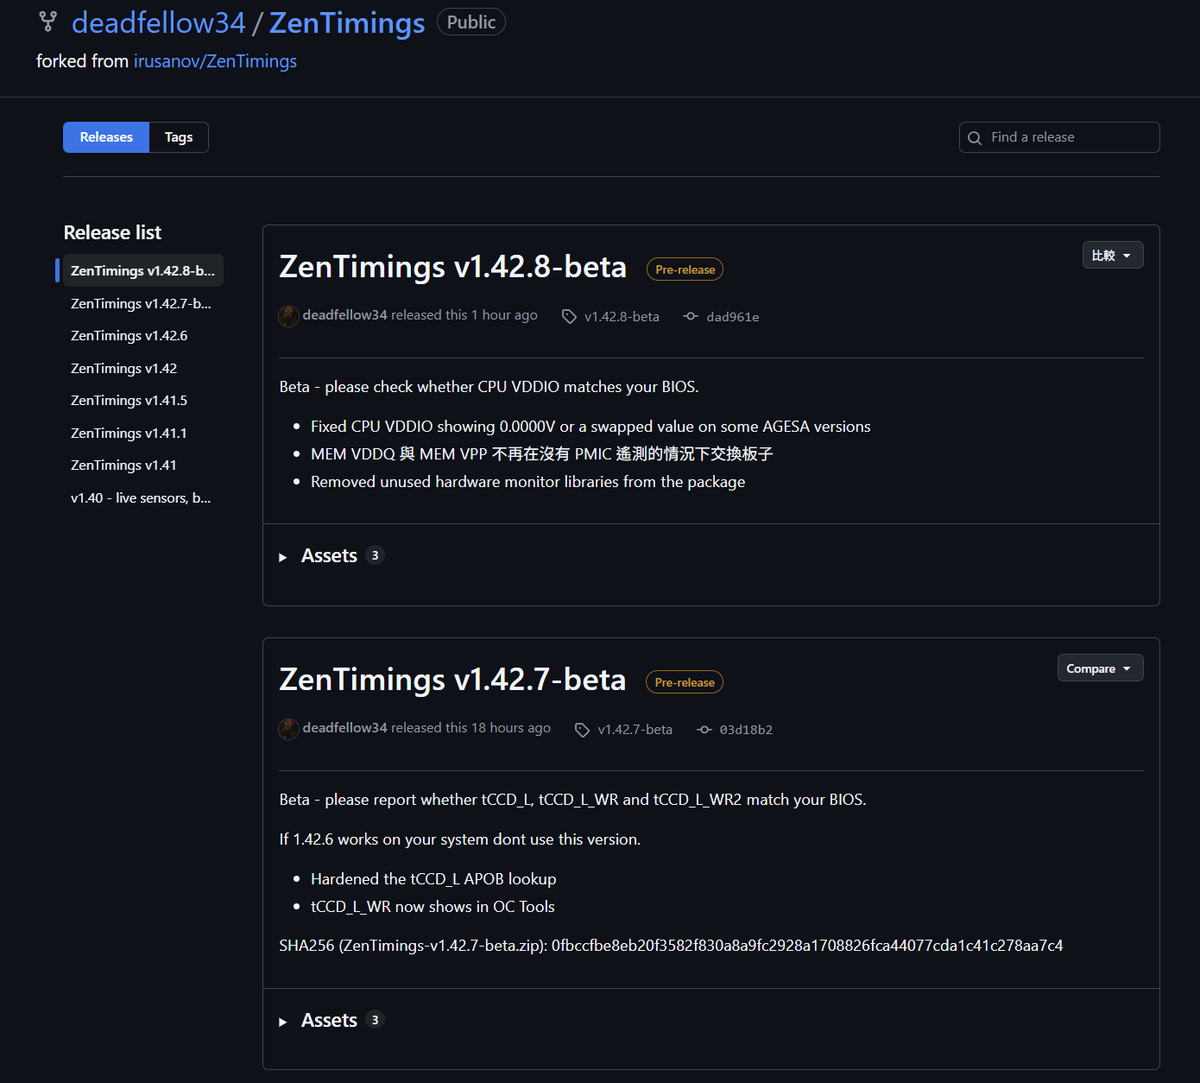Open commit 03d18b2
This screenshot has width=1200, height=1083.
[746, 730]
